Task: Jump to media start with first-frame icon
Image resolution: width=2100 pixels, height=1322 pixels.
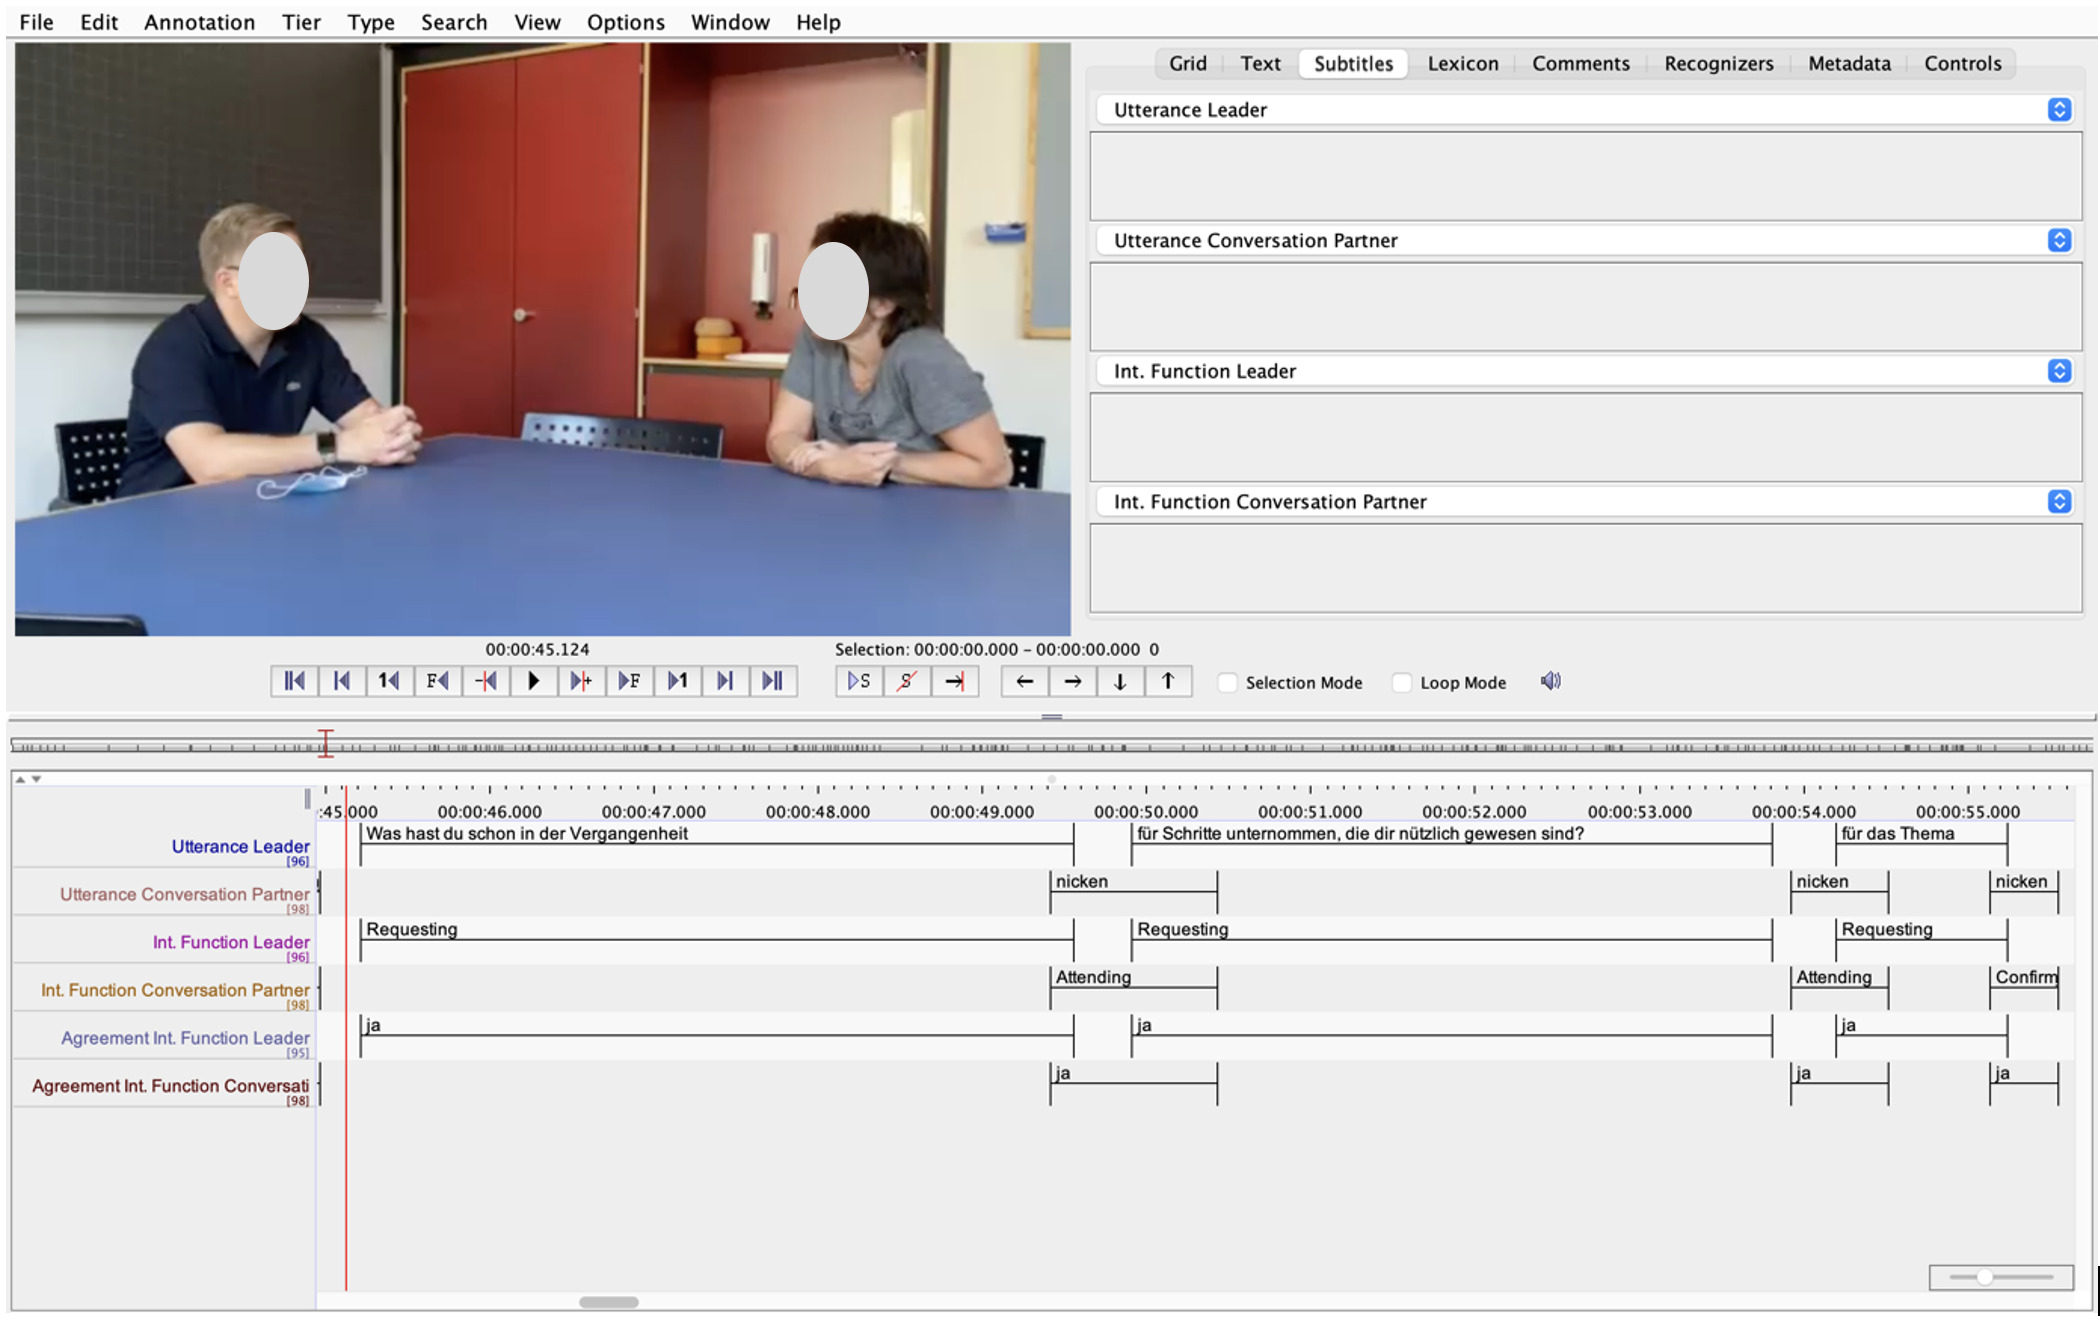Action: (x=293, y=681)
